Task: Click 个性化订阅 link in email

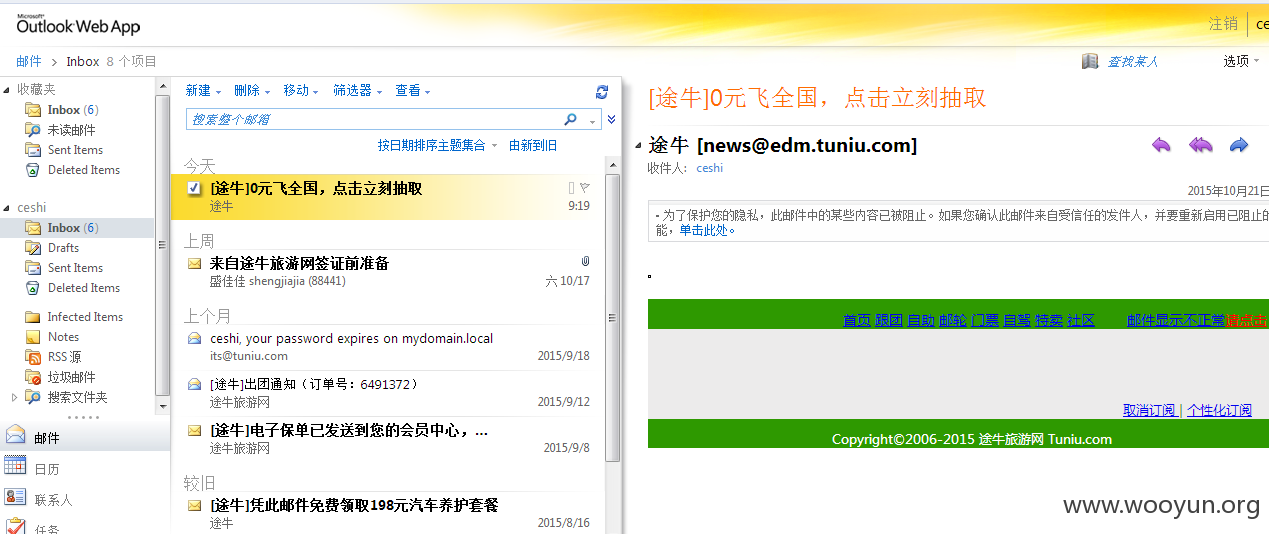Action: click(1219, 410)
